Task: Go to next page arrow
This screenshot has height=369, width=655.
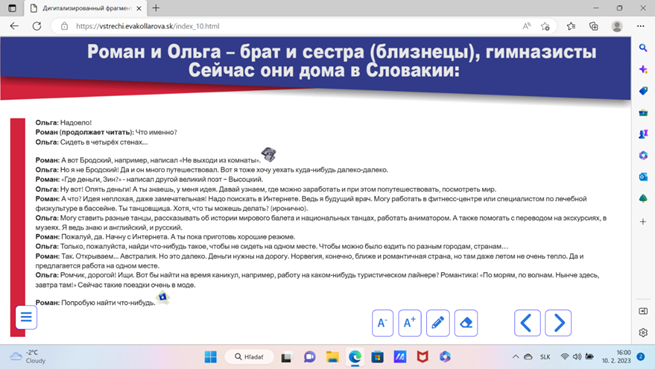Action: click(558, 323)
